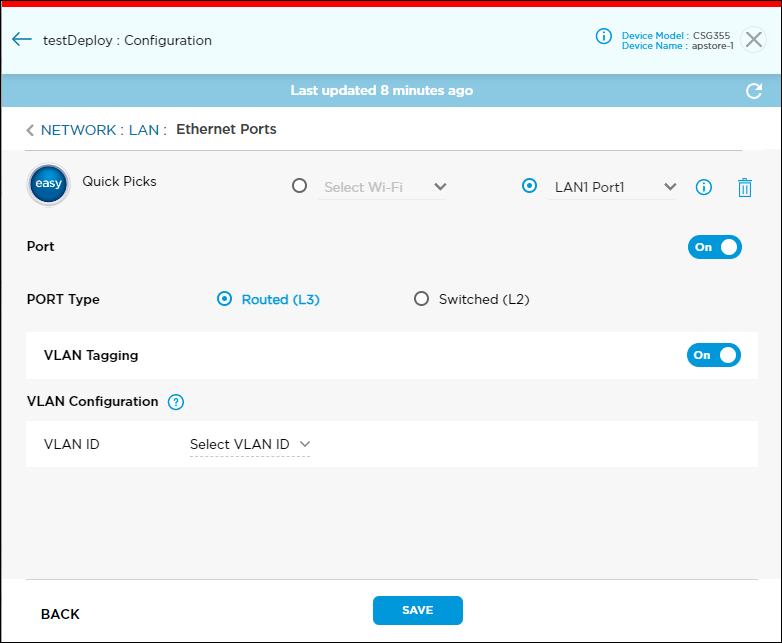This screenshot has width=782, height=643.
Task: Refresh the last updated status
Action: 754,91
